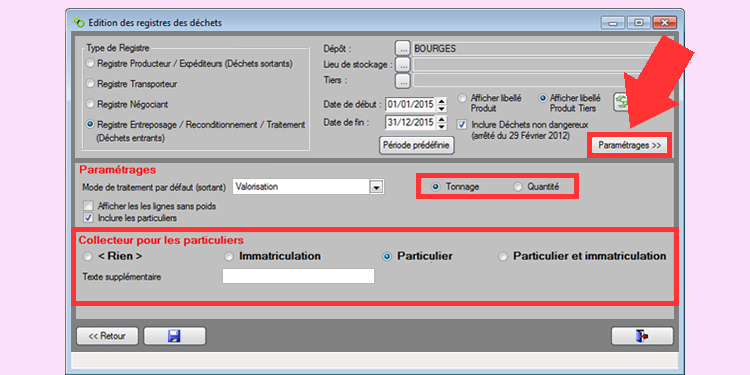750x375 pixels.
Task: Click the Valorisation combo box value
Action: coord(301,187)
